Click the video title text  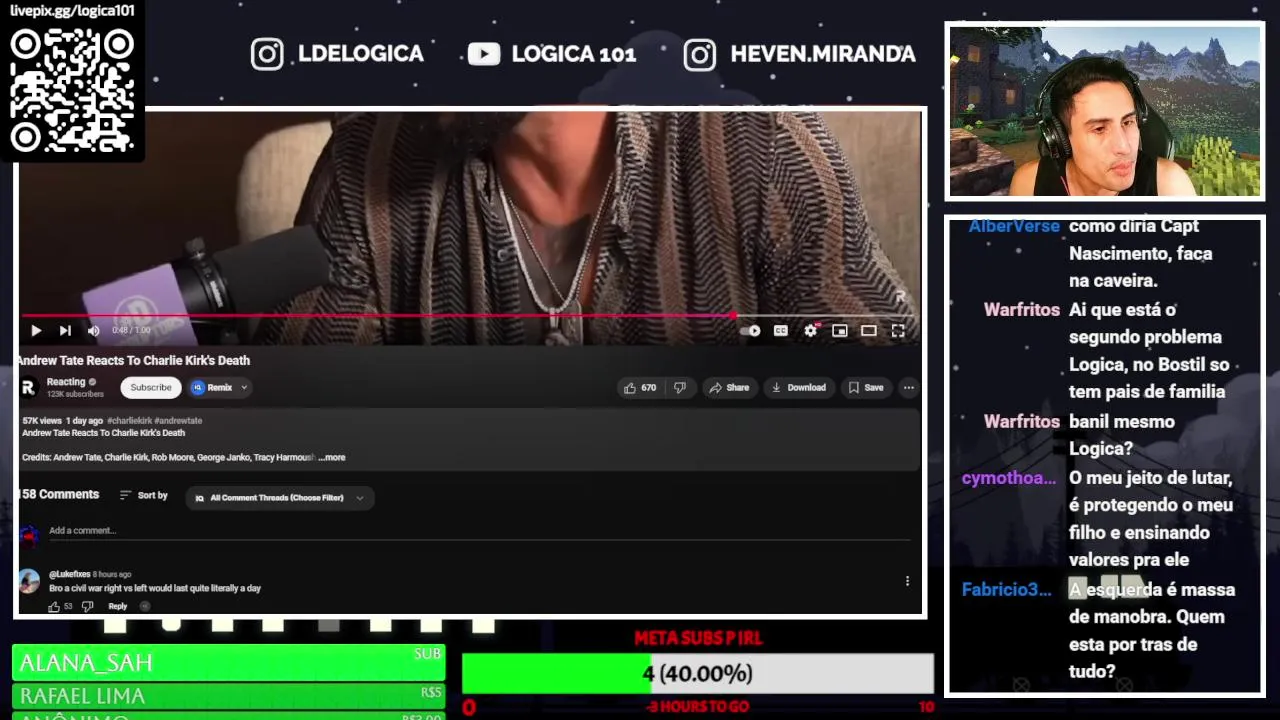[x=133, y=361]
